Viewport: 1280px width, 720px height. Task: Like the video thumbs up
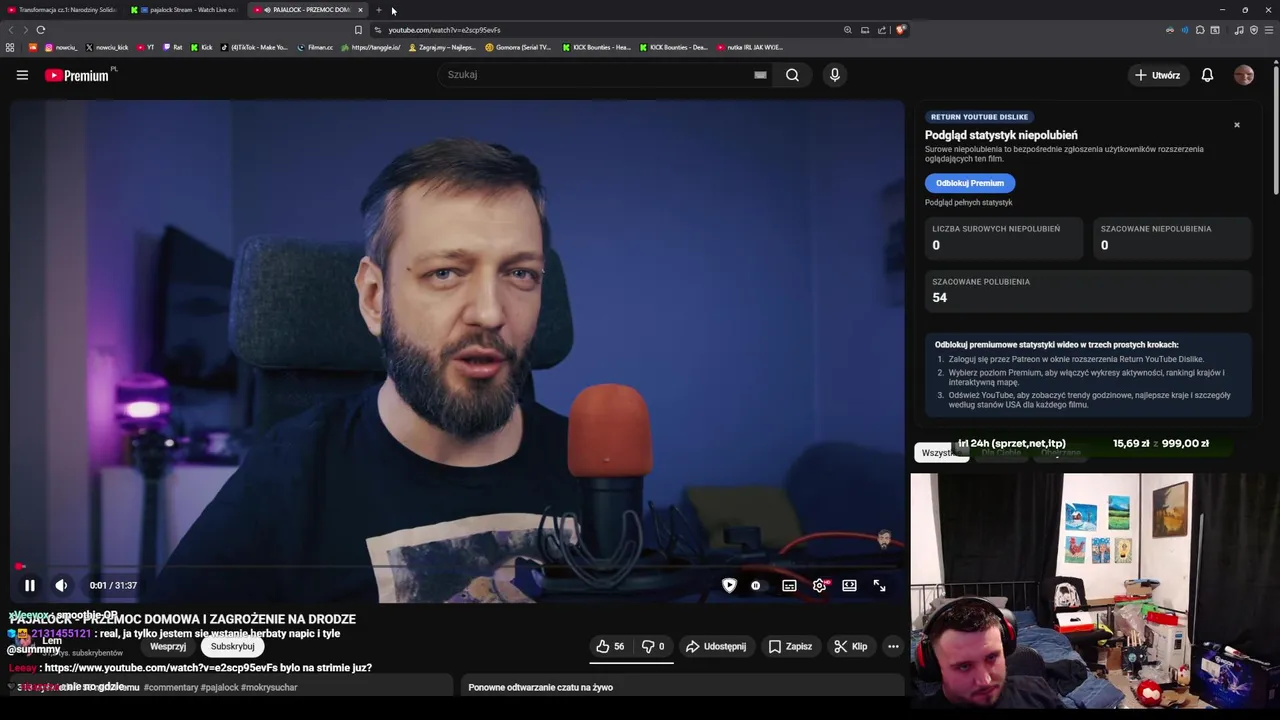pyautogui.click(x=610, y=647)
